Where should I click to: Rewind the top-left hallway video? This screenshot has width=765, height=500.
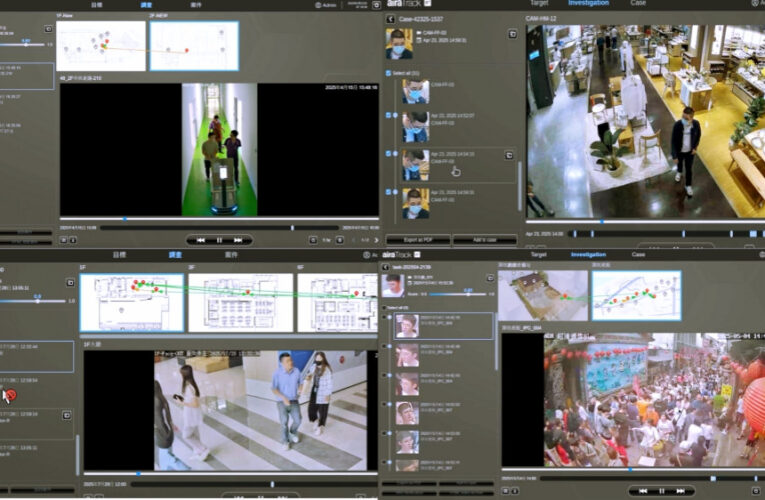click(201, 240)
